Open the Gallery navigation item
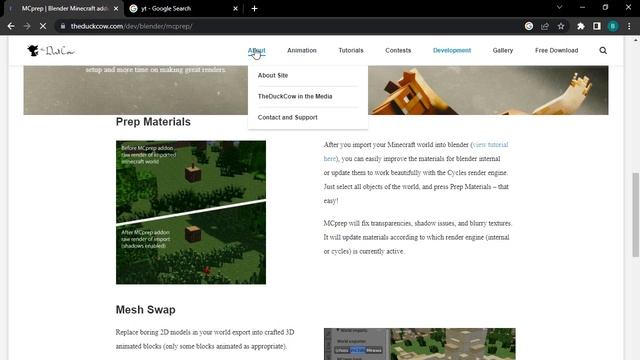The width and height of the screenshot is (640, 360). pos(502,50)
